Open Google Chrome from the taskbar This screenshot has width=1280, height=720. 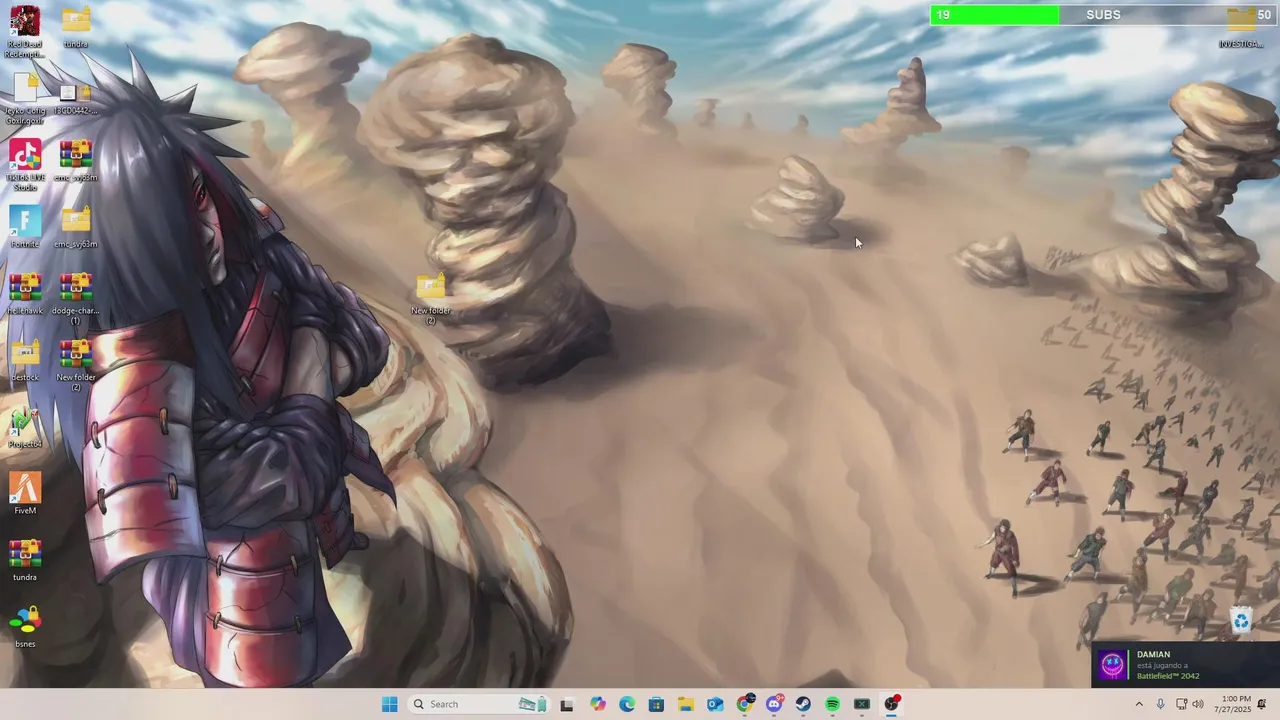[745, 704]
